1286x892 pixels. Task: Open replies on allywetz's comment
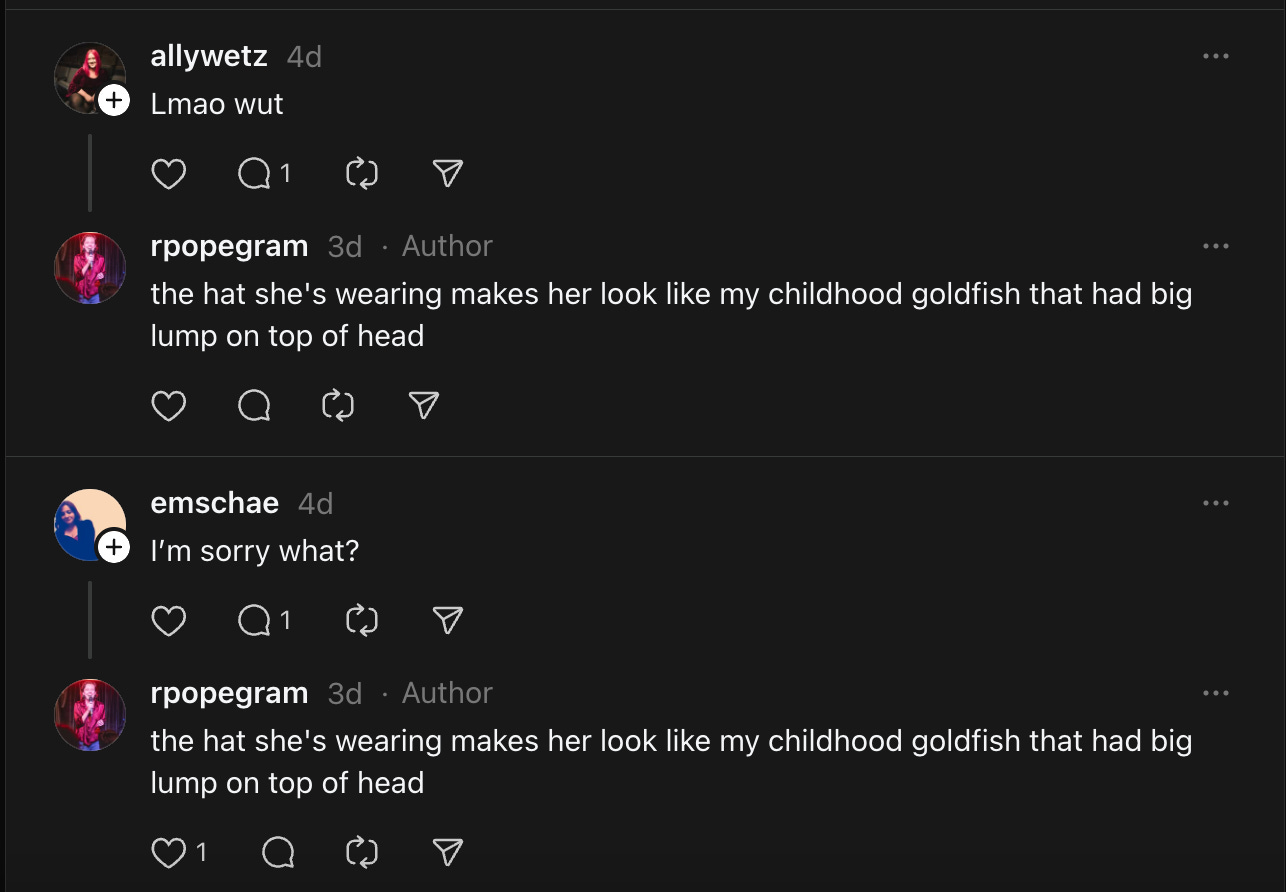click(x=255, y=175)
